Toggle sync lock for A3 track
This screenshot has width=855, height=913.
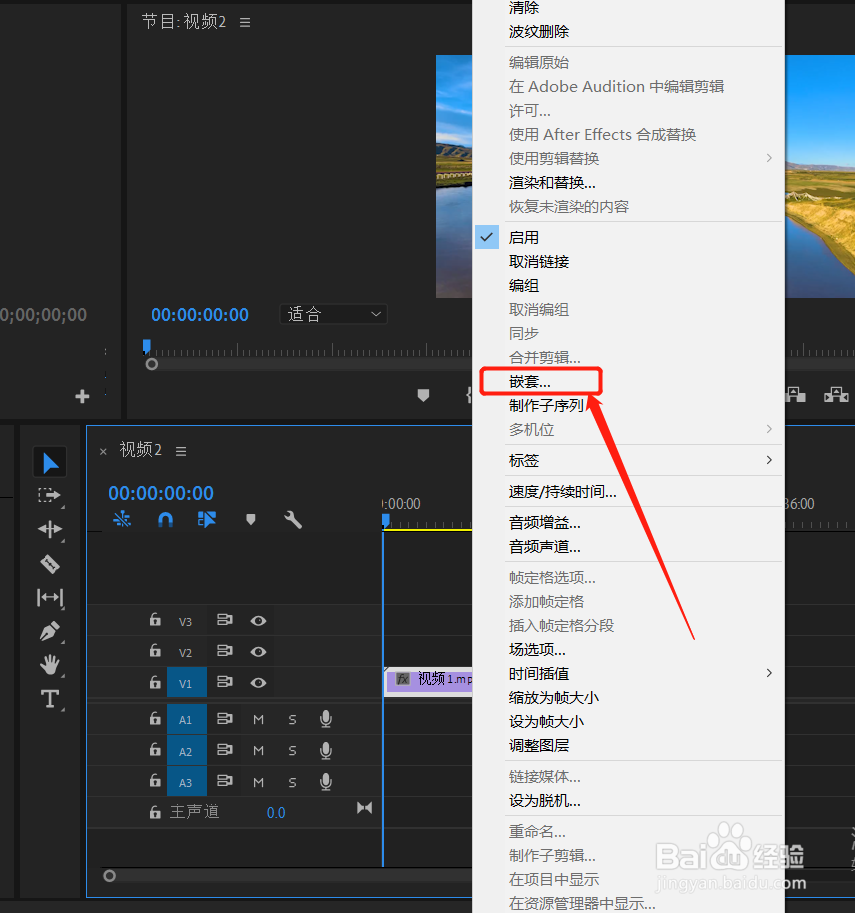click(x=225, y=780)
